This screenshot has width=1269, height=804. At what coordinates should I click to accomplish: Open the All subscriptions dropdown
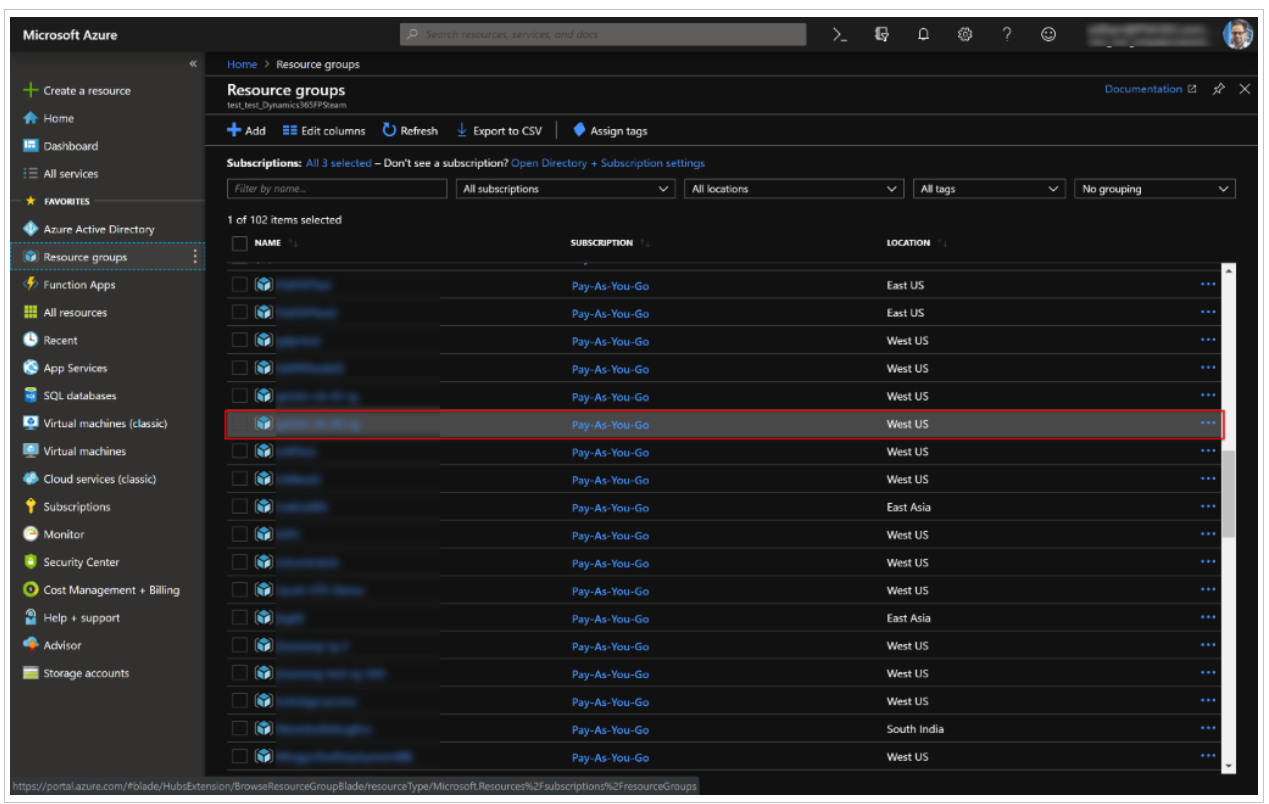pyautogui.click(x=566, y=189)
